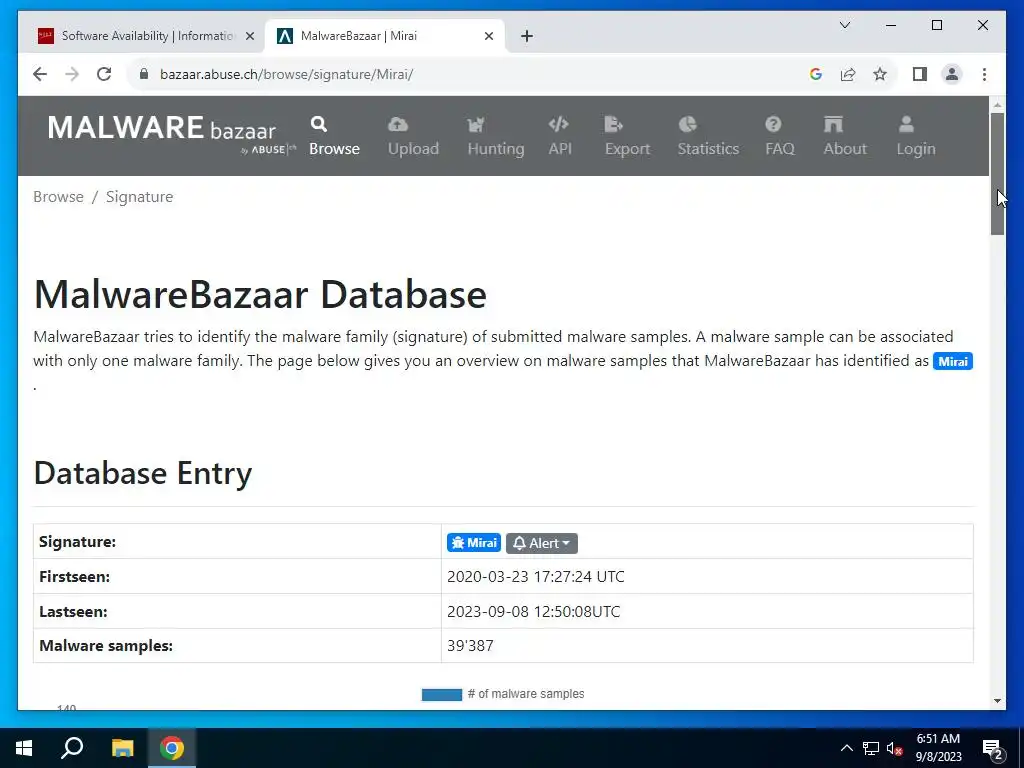Click the Database Entry heading

click(142, 473)
